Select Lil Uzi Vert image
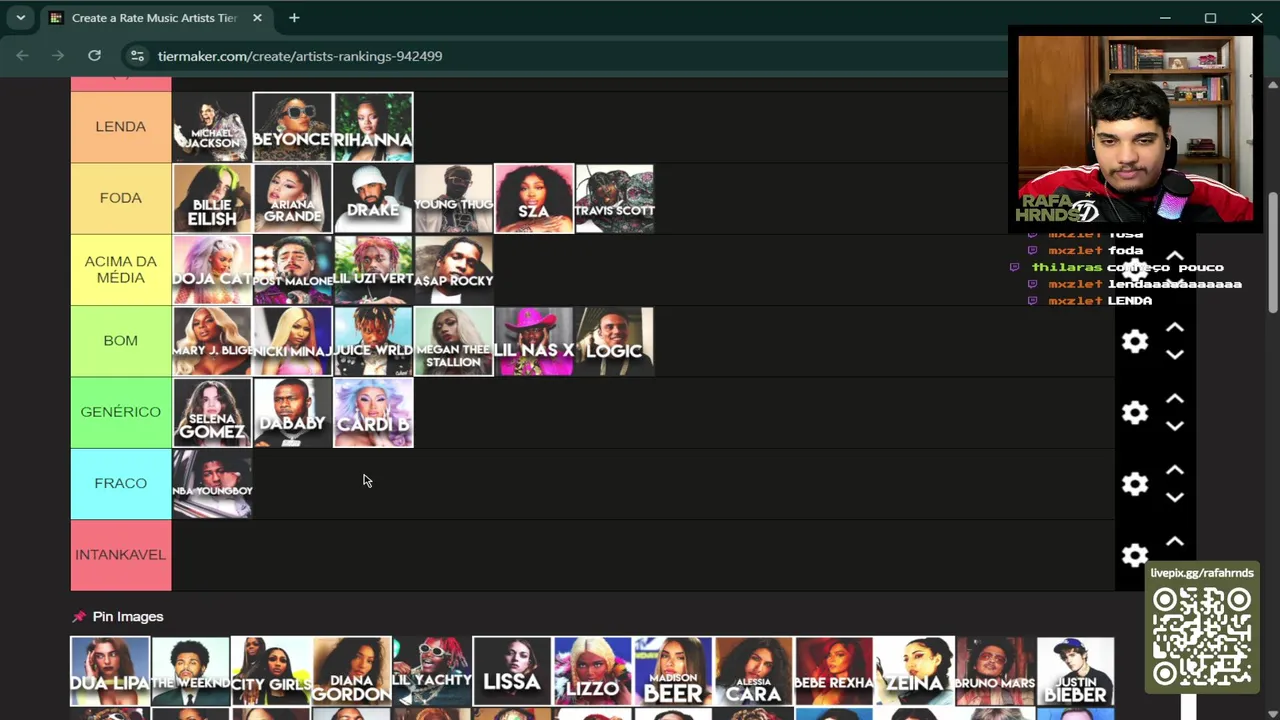 point(373,270)
